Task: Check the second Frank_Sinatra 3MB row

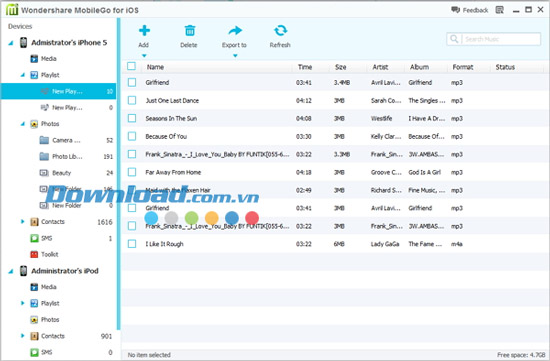Action: (x=132, y=226)
